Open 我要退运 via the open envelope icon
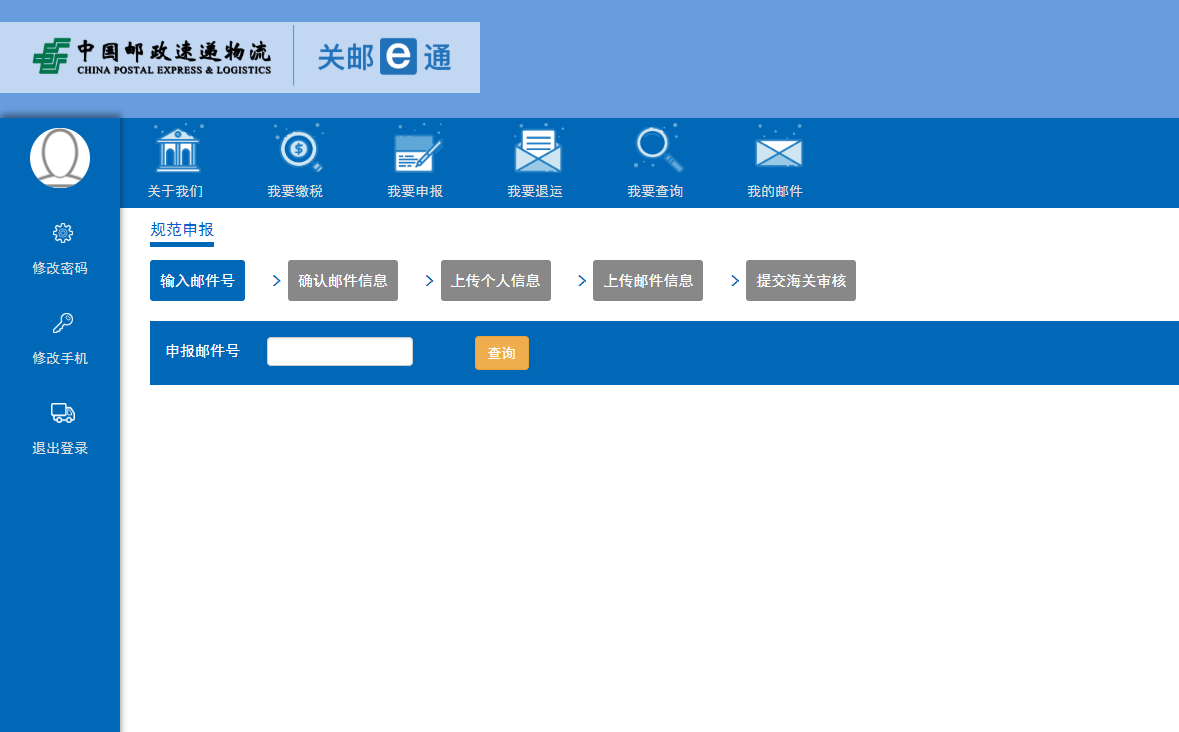This screenshot has height=732, width=1179. point(537,150)
